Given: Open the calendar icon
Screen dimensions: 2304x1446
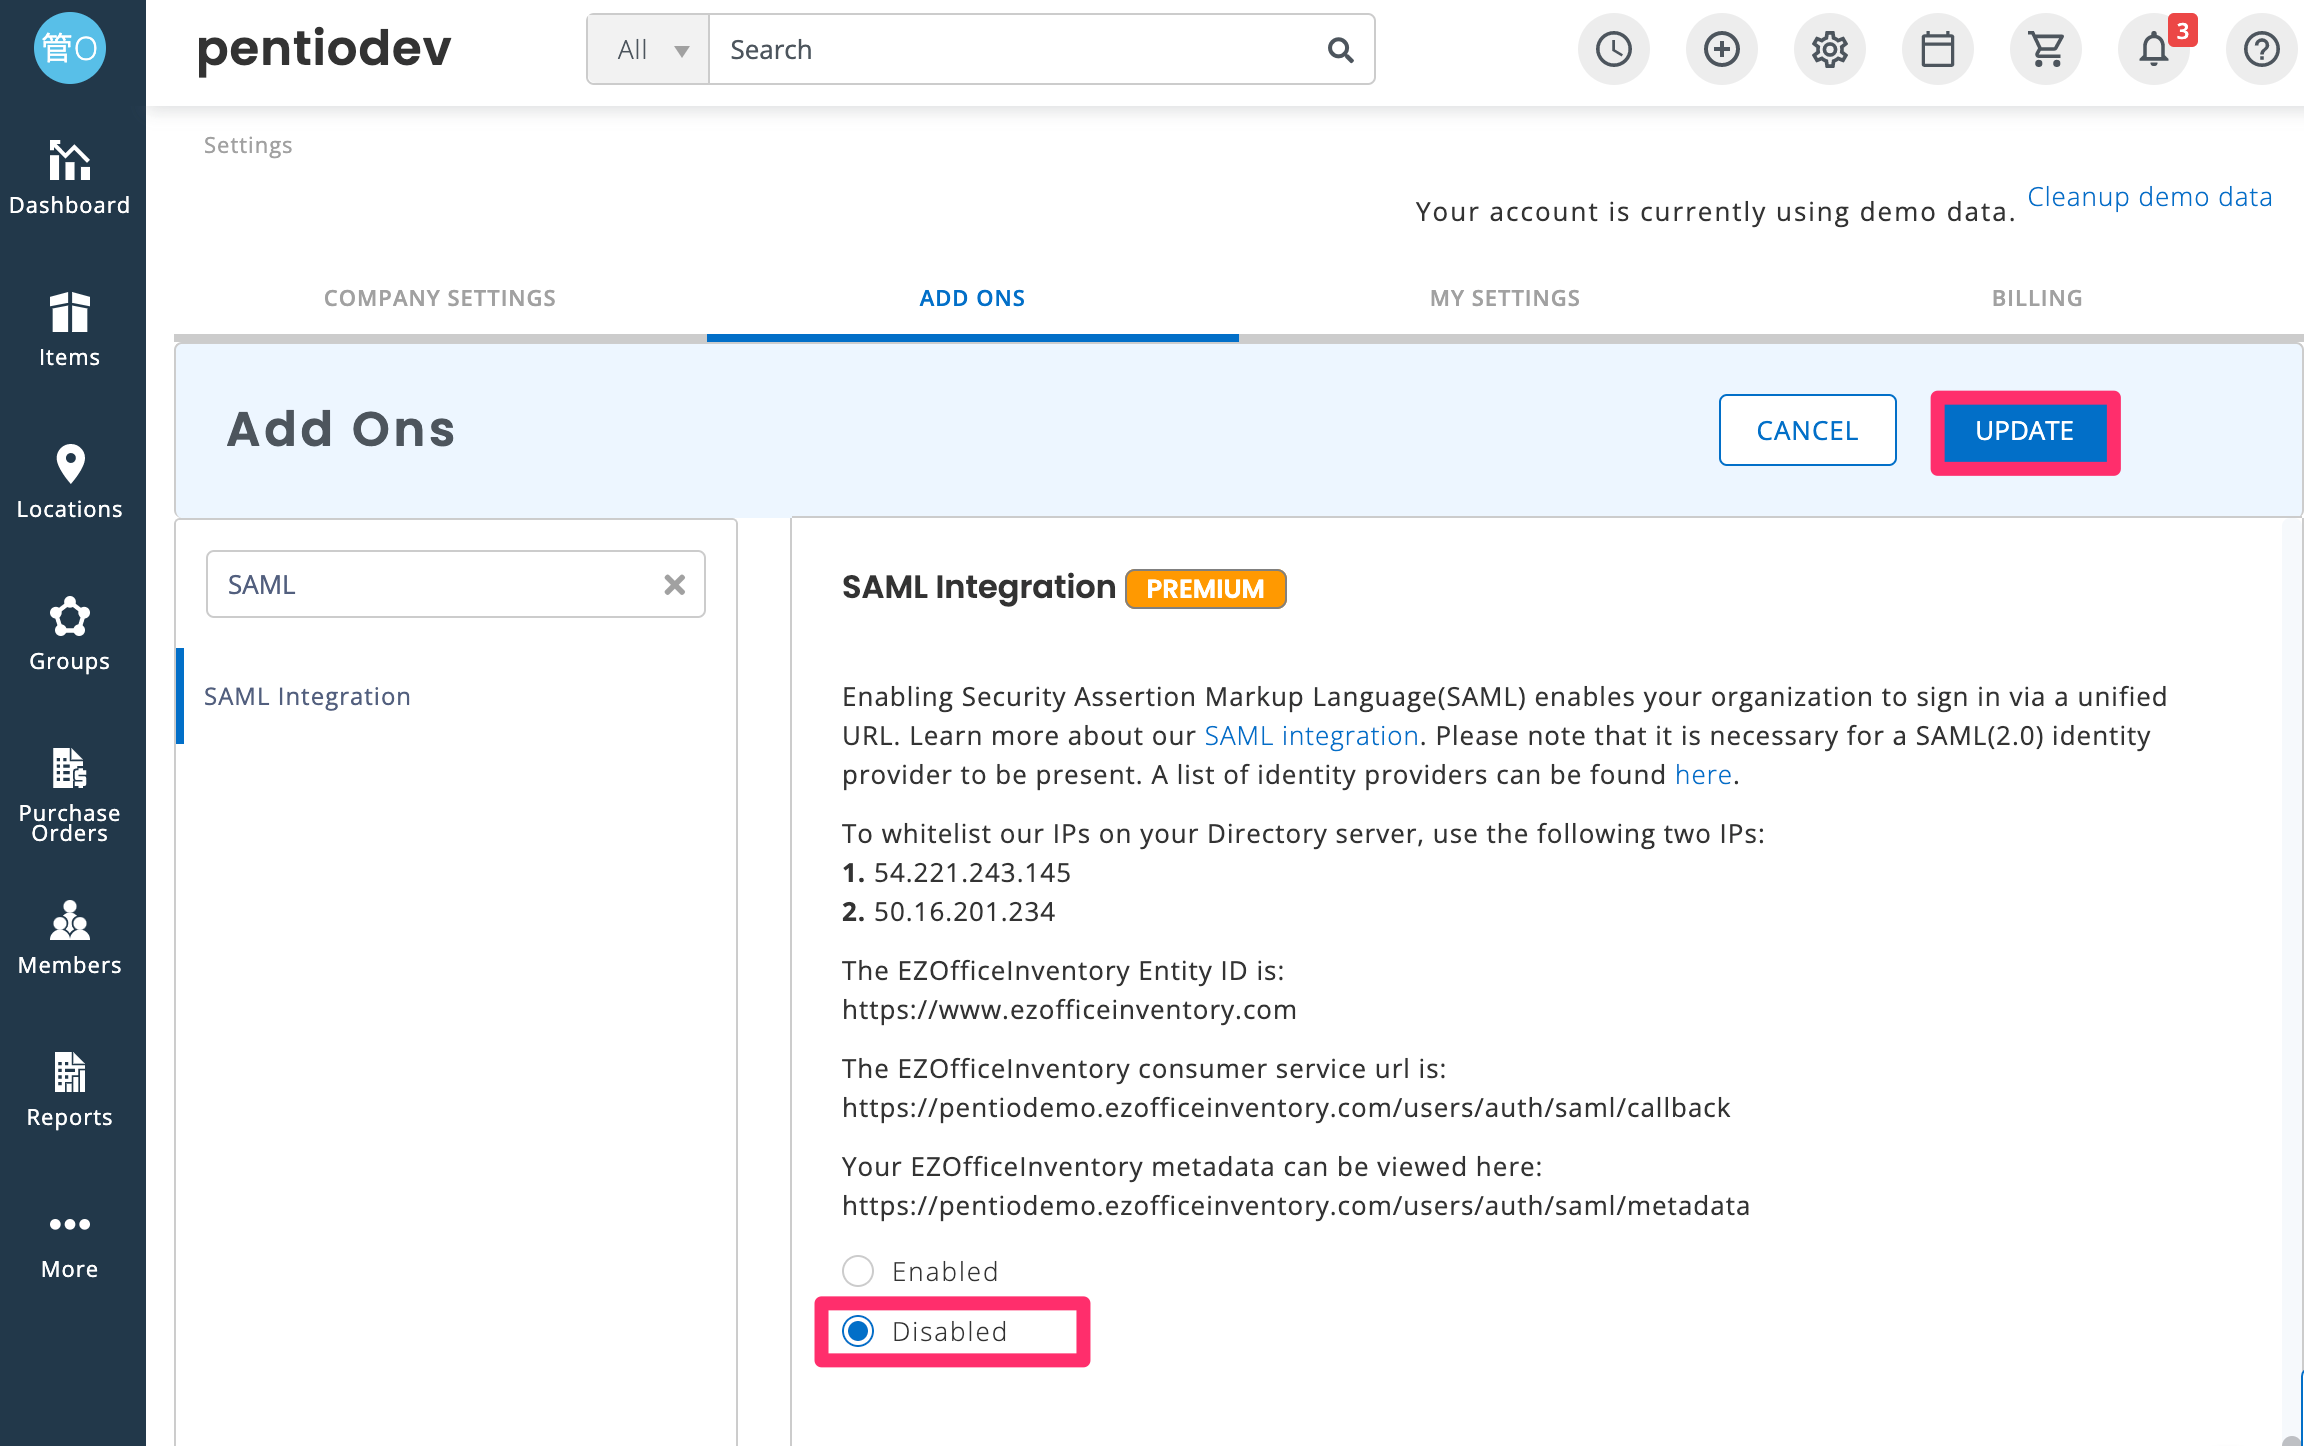Looking at the screenshot, I should pyautogui.click(x=1938, y=49).
